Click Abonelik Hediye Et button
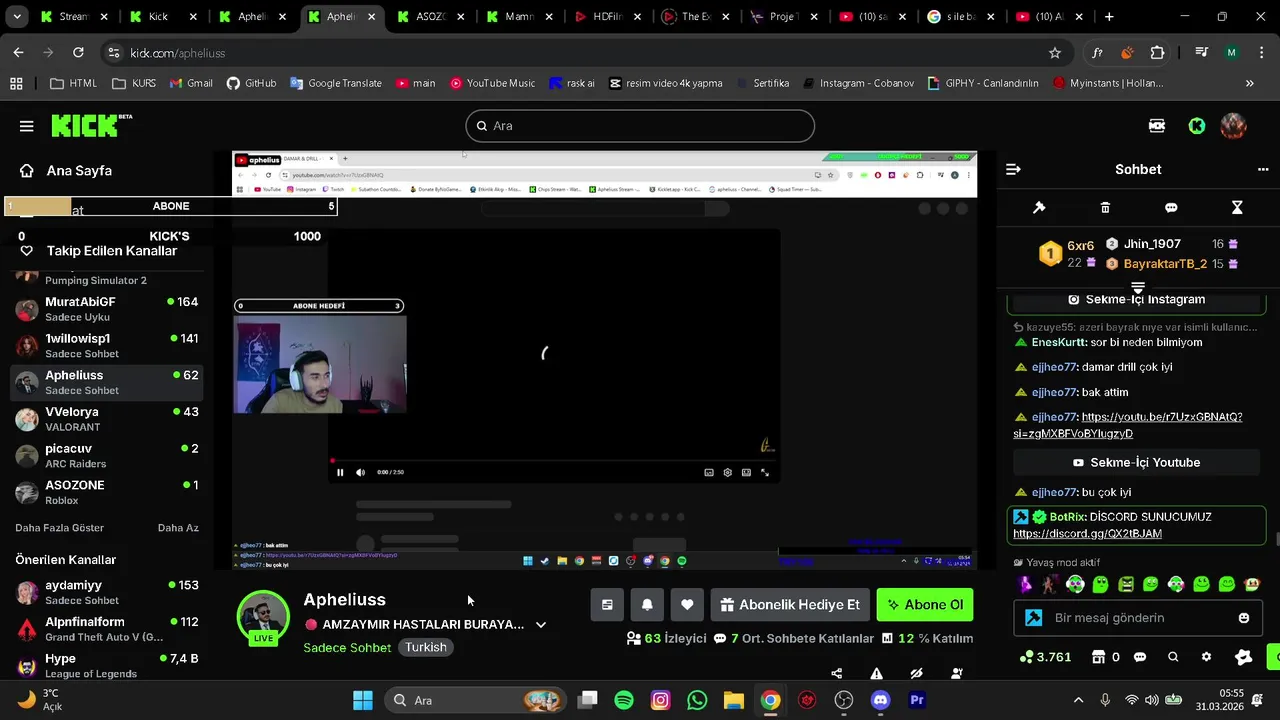 tap(790, 605)
